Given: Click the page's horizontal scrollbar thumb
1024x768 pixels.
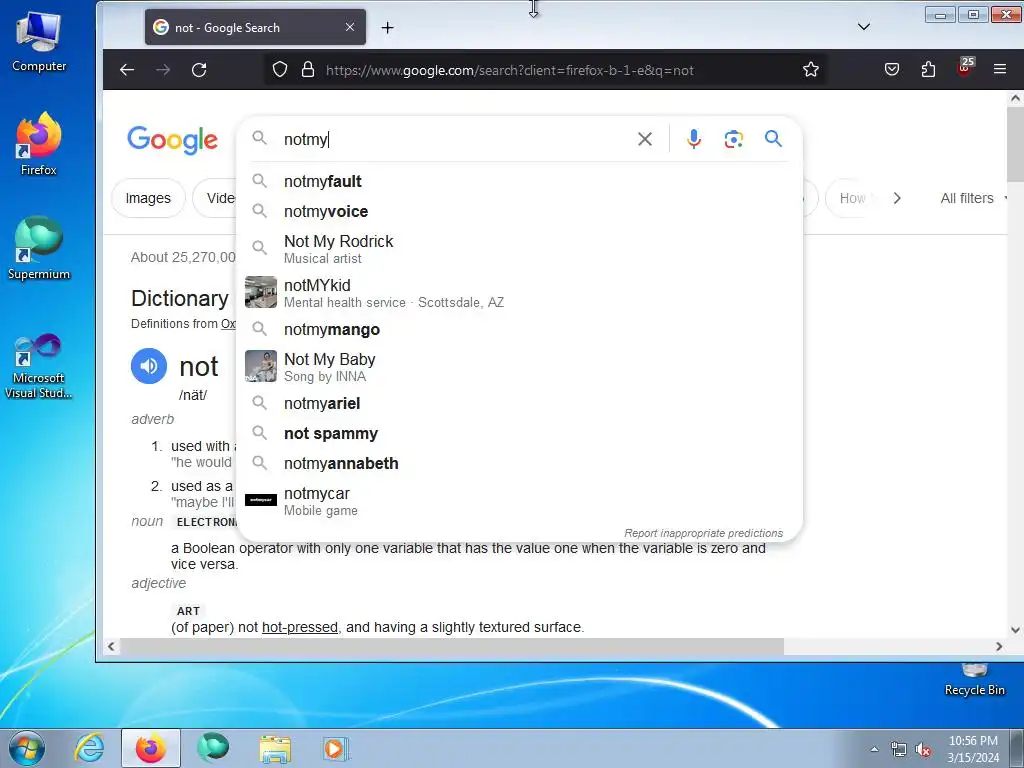Looking at the screenshot, I should (x=451, y=646).
